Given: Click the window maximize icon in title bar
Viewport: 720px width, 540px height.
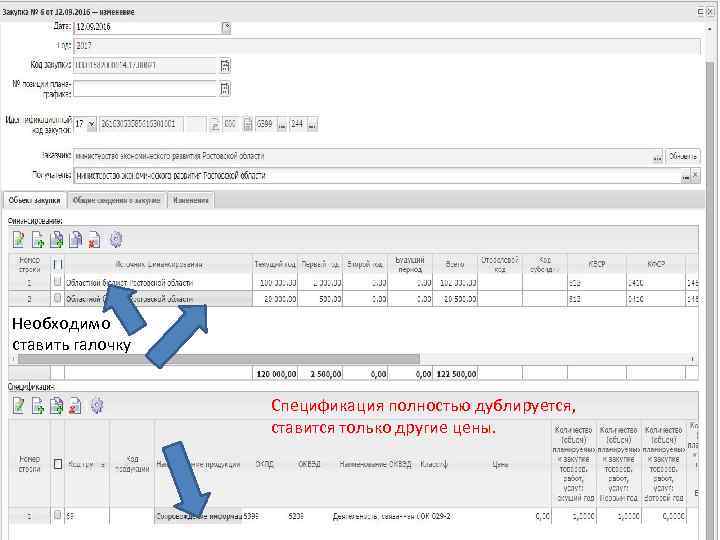Looking at the screenshot, I should point(701,12).
